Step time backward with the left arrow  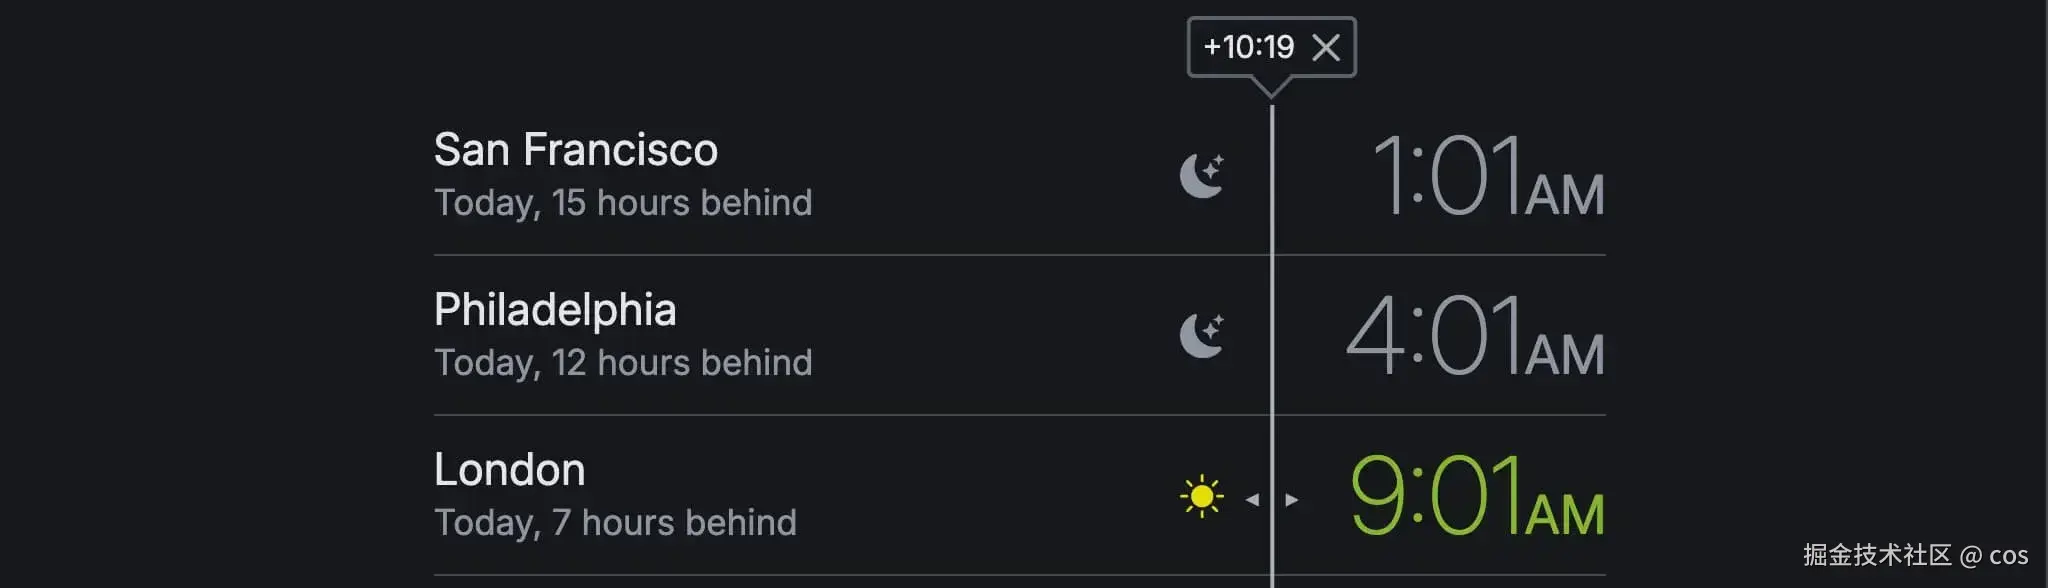(x=1252, y=499)
